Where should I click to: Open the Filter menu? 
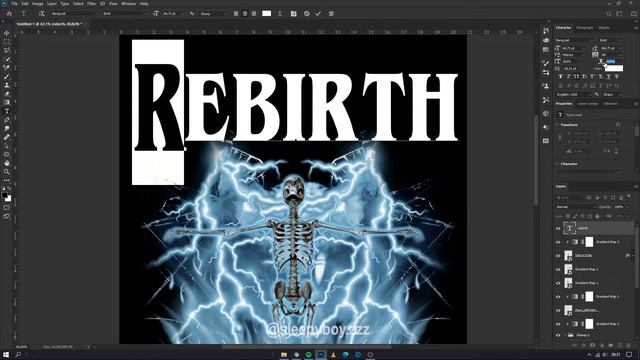tap(91, 4)
